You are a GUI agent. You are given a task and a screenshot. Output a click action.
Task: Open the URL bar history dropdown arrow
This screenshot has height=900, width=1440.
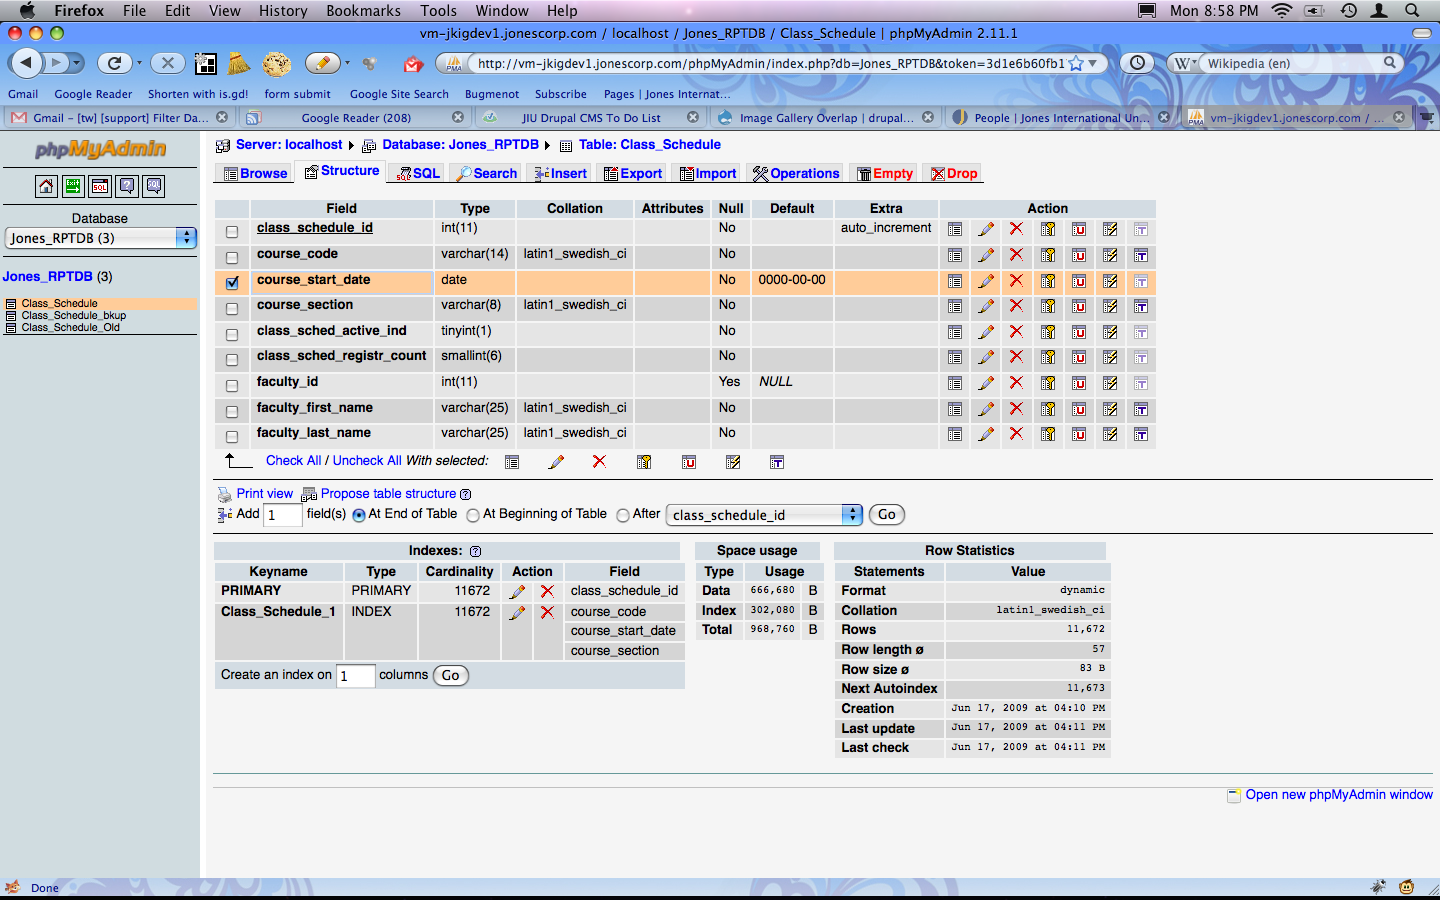(x=1093, y=63)
